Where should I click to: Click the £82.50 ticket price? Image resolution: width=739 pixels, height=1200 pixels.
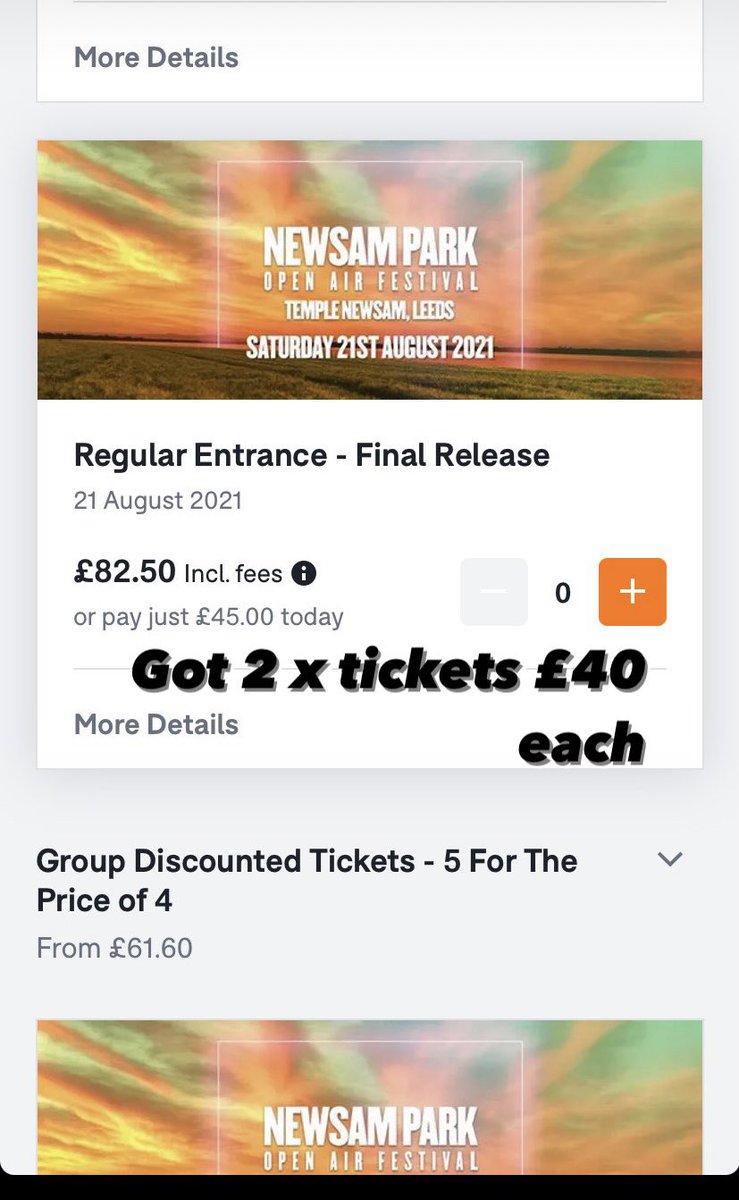pyautogui.click(x=125, y=573)
